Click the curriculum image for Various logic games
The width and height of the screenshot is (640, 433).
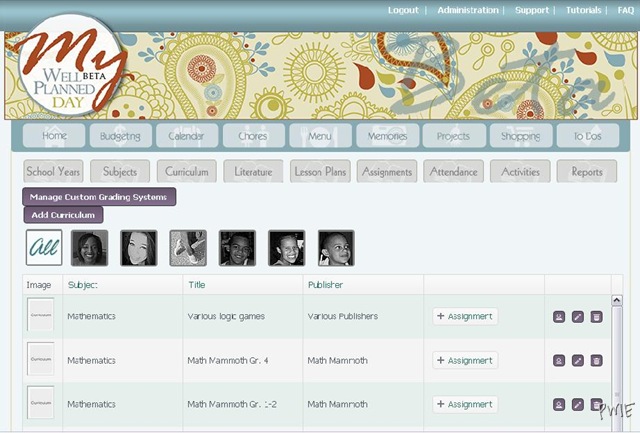[41, 315]
